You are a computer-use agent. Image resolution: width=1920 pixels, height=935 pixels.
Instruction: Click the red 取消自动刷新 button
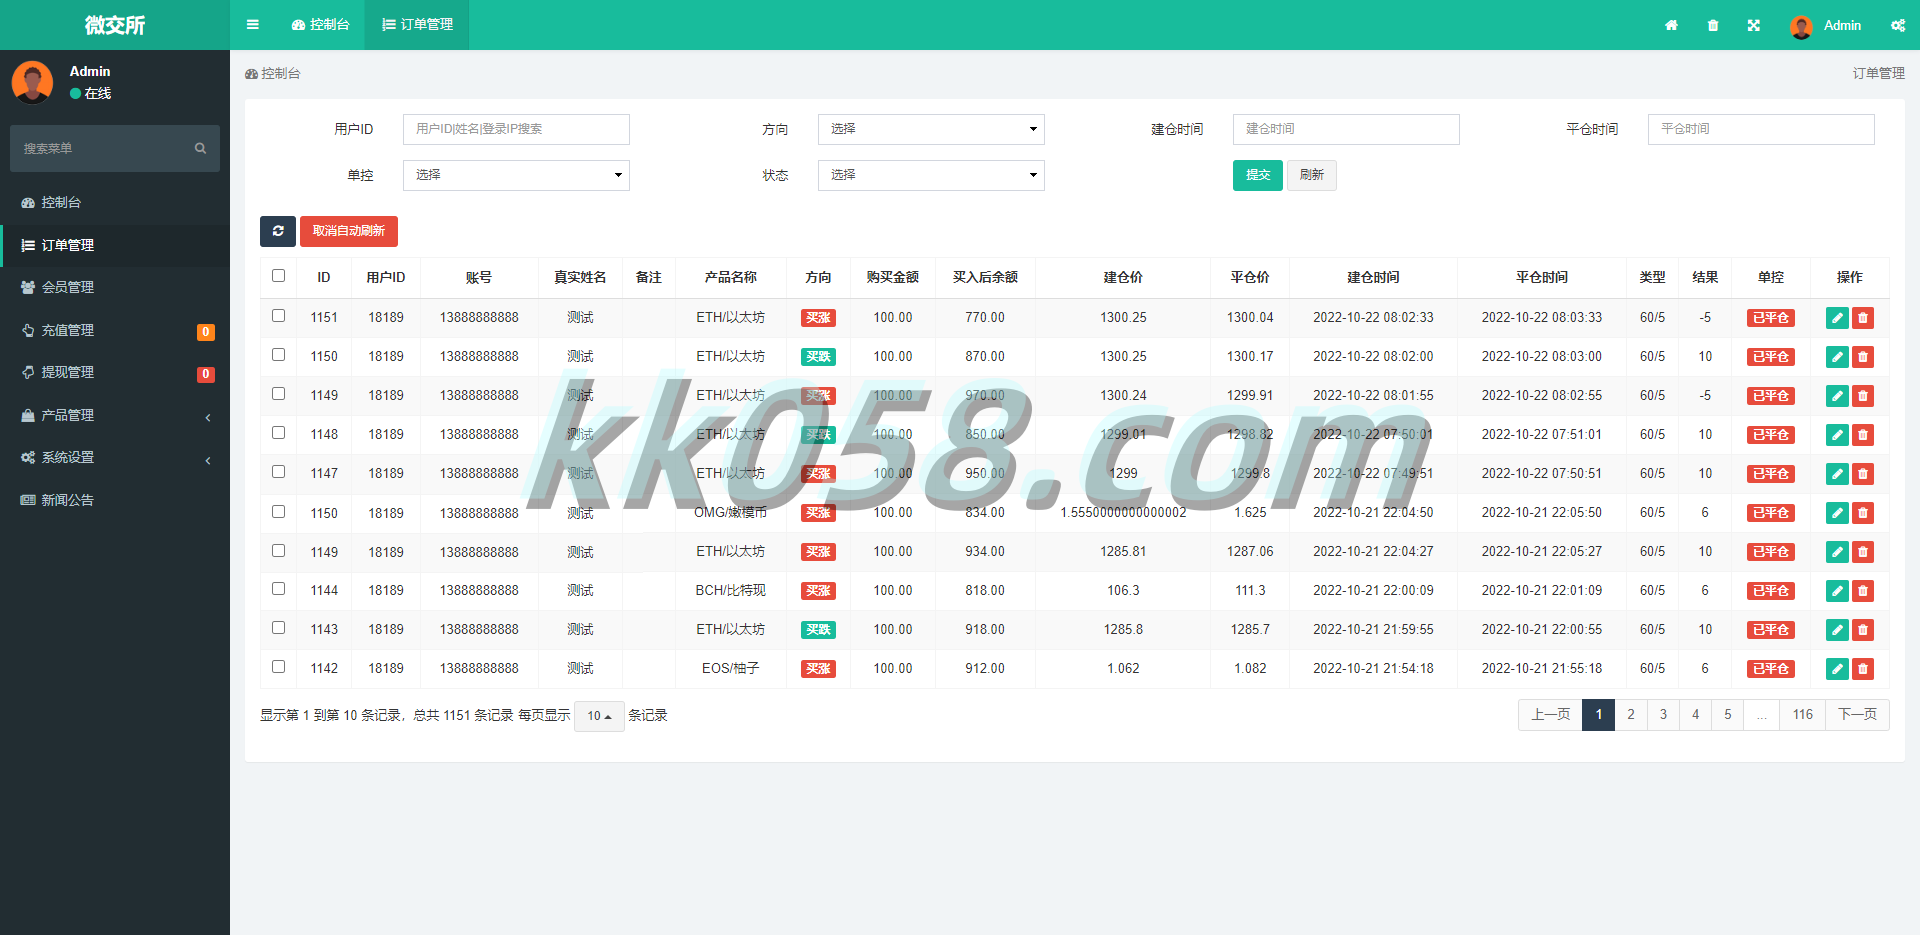(x=349, y=231)
